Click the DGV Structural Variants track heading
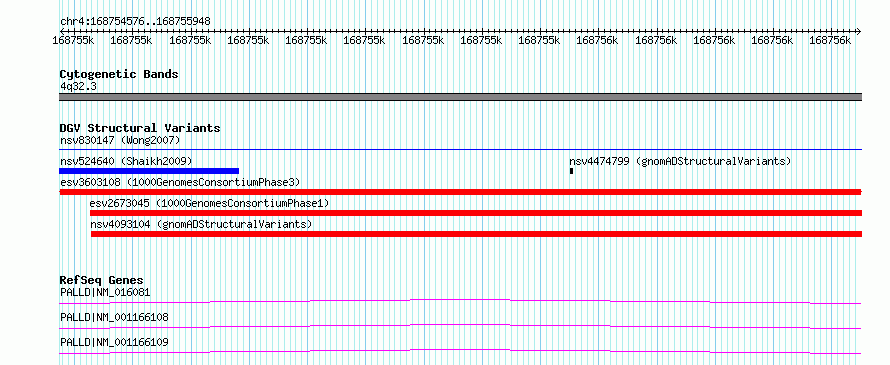Image resolution: width=890 pixels, height=365 pixels. (x=140, y=128)
